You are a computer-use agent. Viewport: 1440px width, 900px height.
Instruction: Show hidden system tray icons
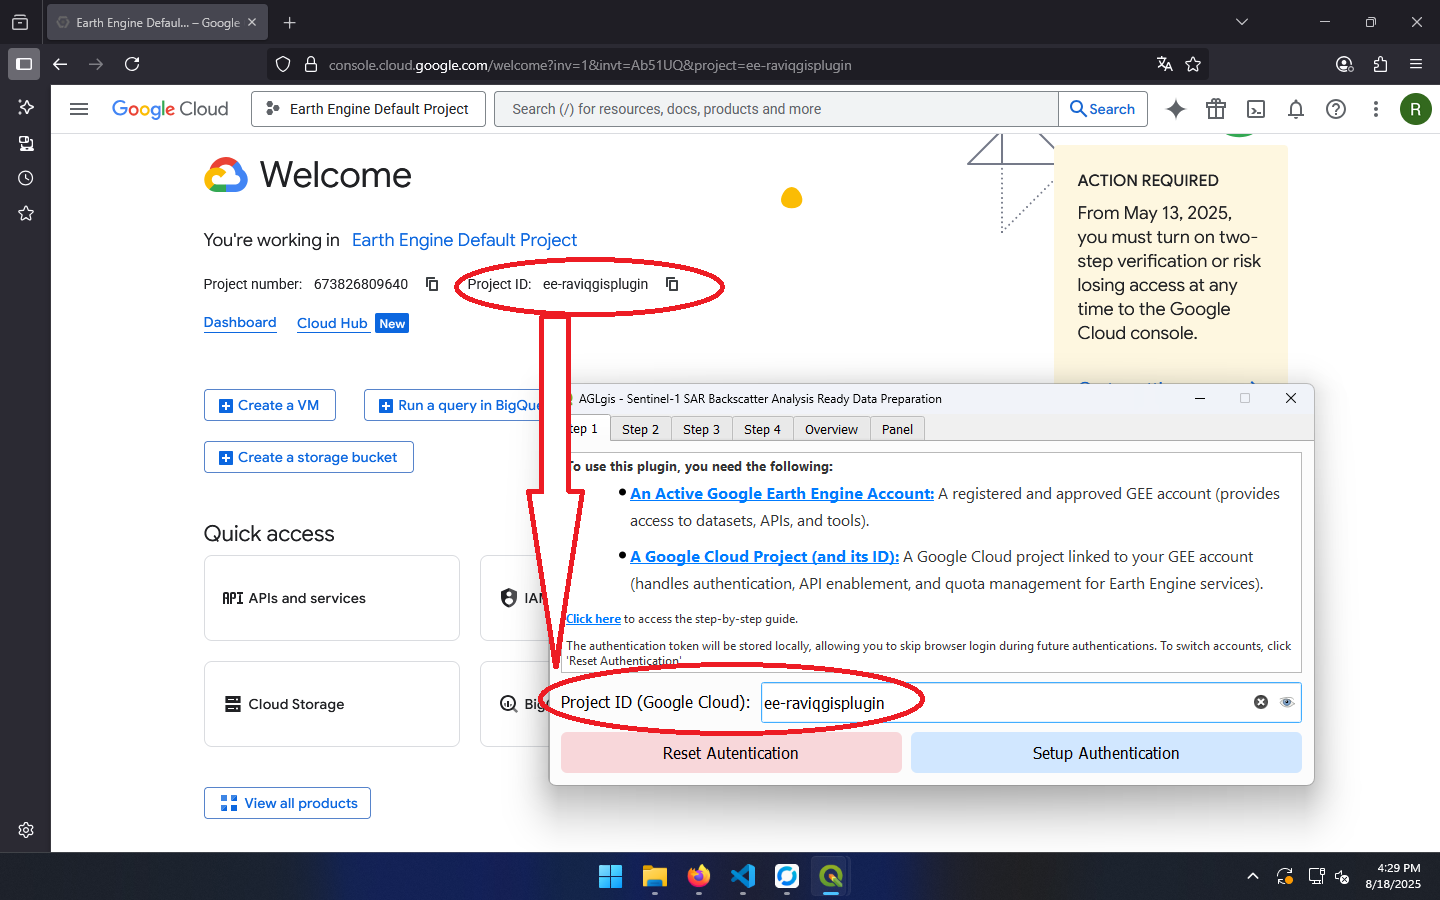click(x=1252, y=877)
